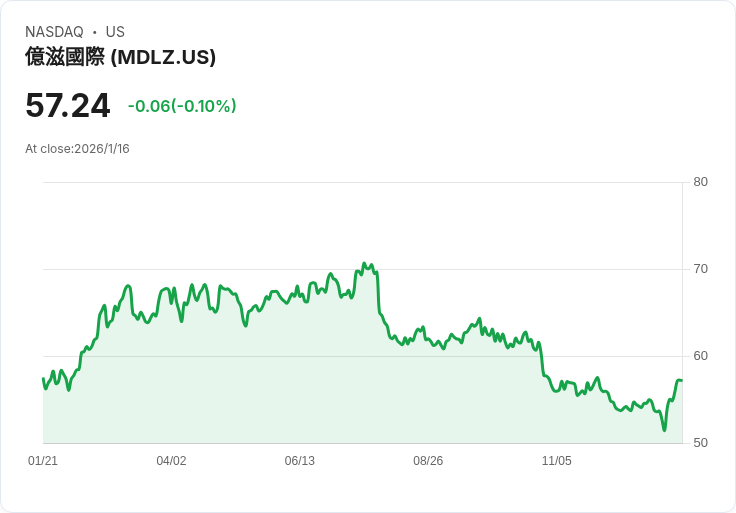This screenshot has width=736, height=513.
Task: Click the US market label
Action: point(115,32)
